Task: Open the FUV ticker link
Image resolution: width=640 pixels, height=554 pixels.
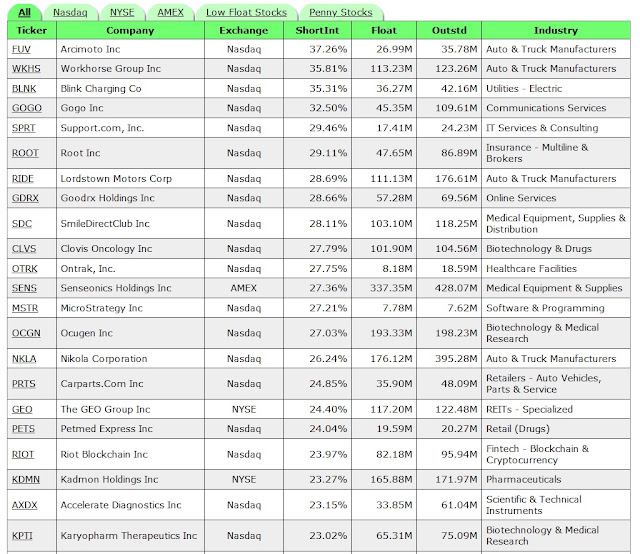Action: click(21, 49)
